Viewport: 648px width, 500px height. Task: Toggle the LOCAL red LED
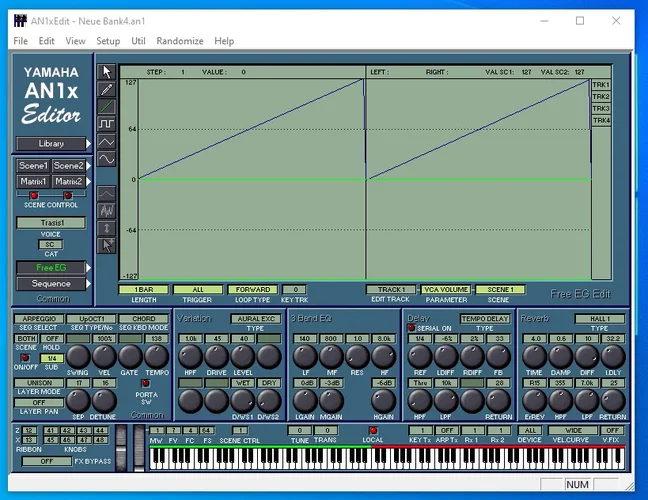tap(373, 430)
